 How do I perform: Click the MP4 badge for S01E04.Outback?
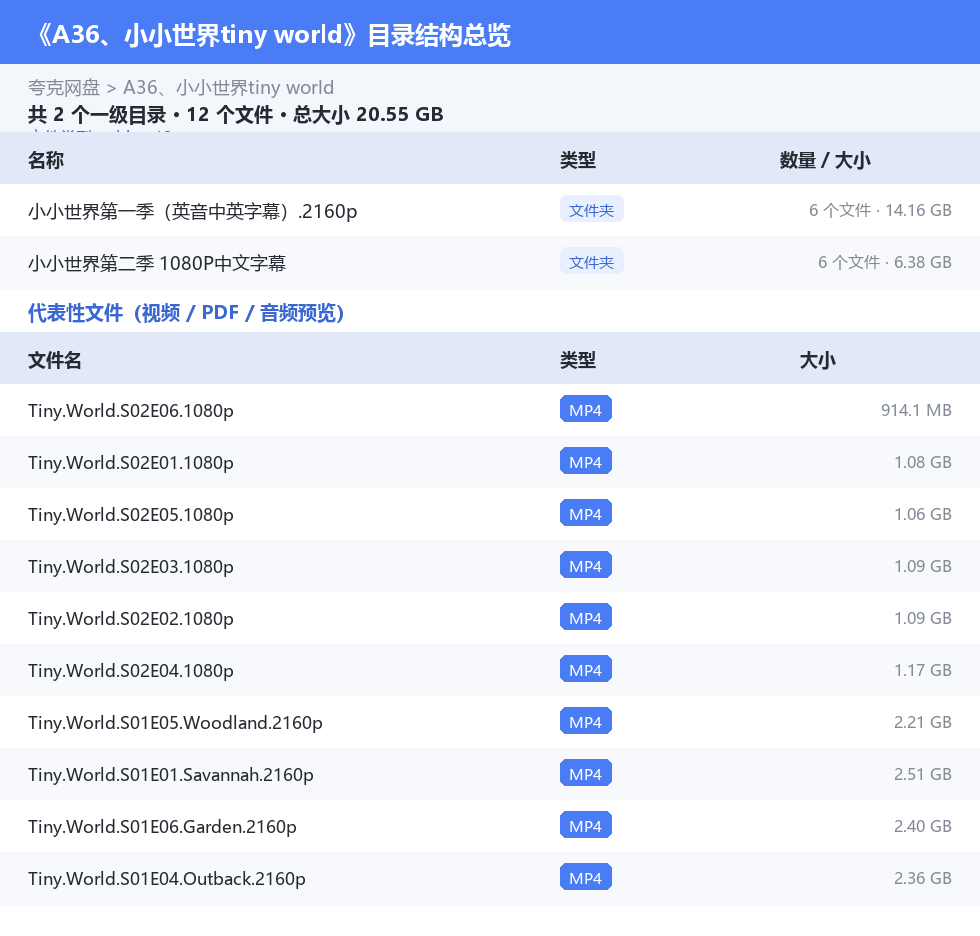[x=586, y=877]
